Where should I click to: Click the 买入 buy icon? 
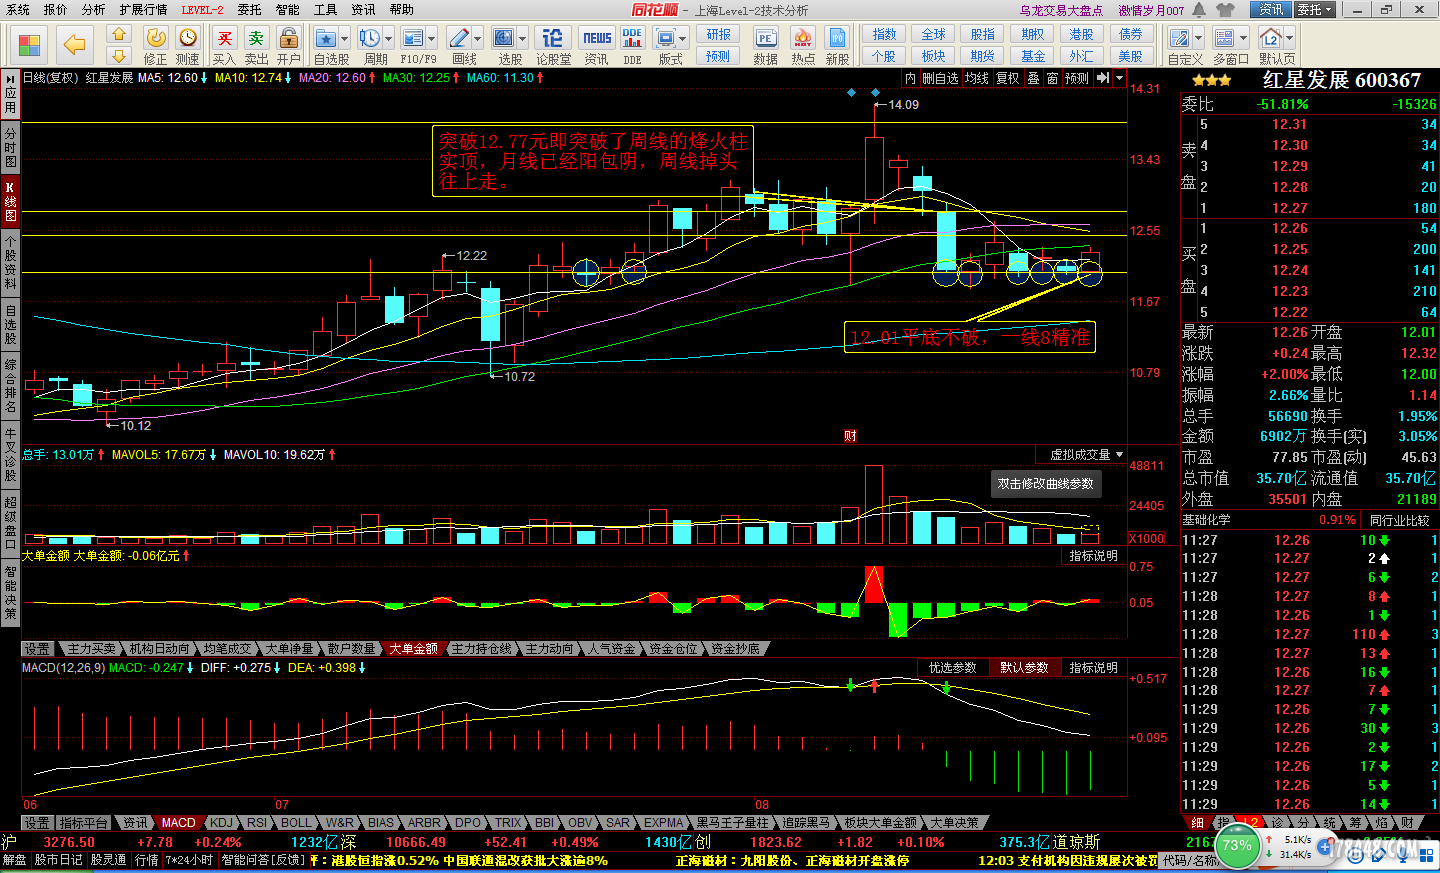point(225,45)
